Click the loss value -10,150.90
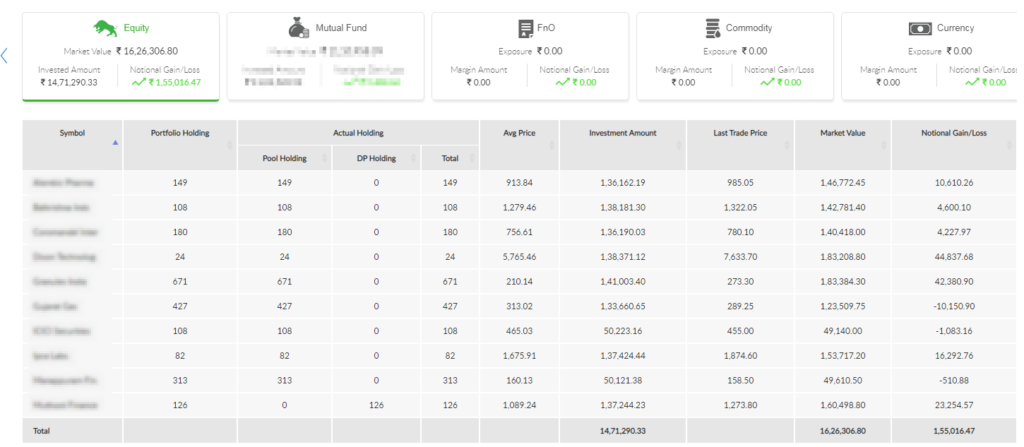This screenshot has width=1024, height=447. coord(954,306)
